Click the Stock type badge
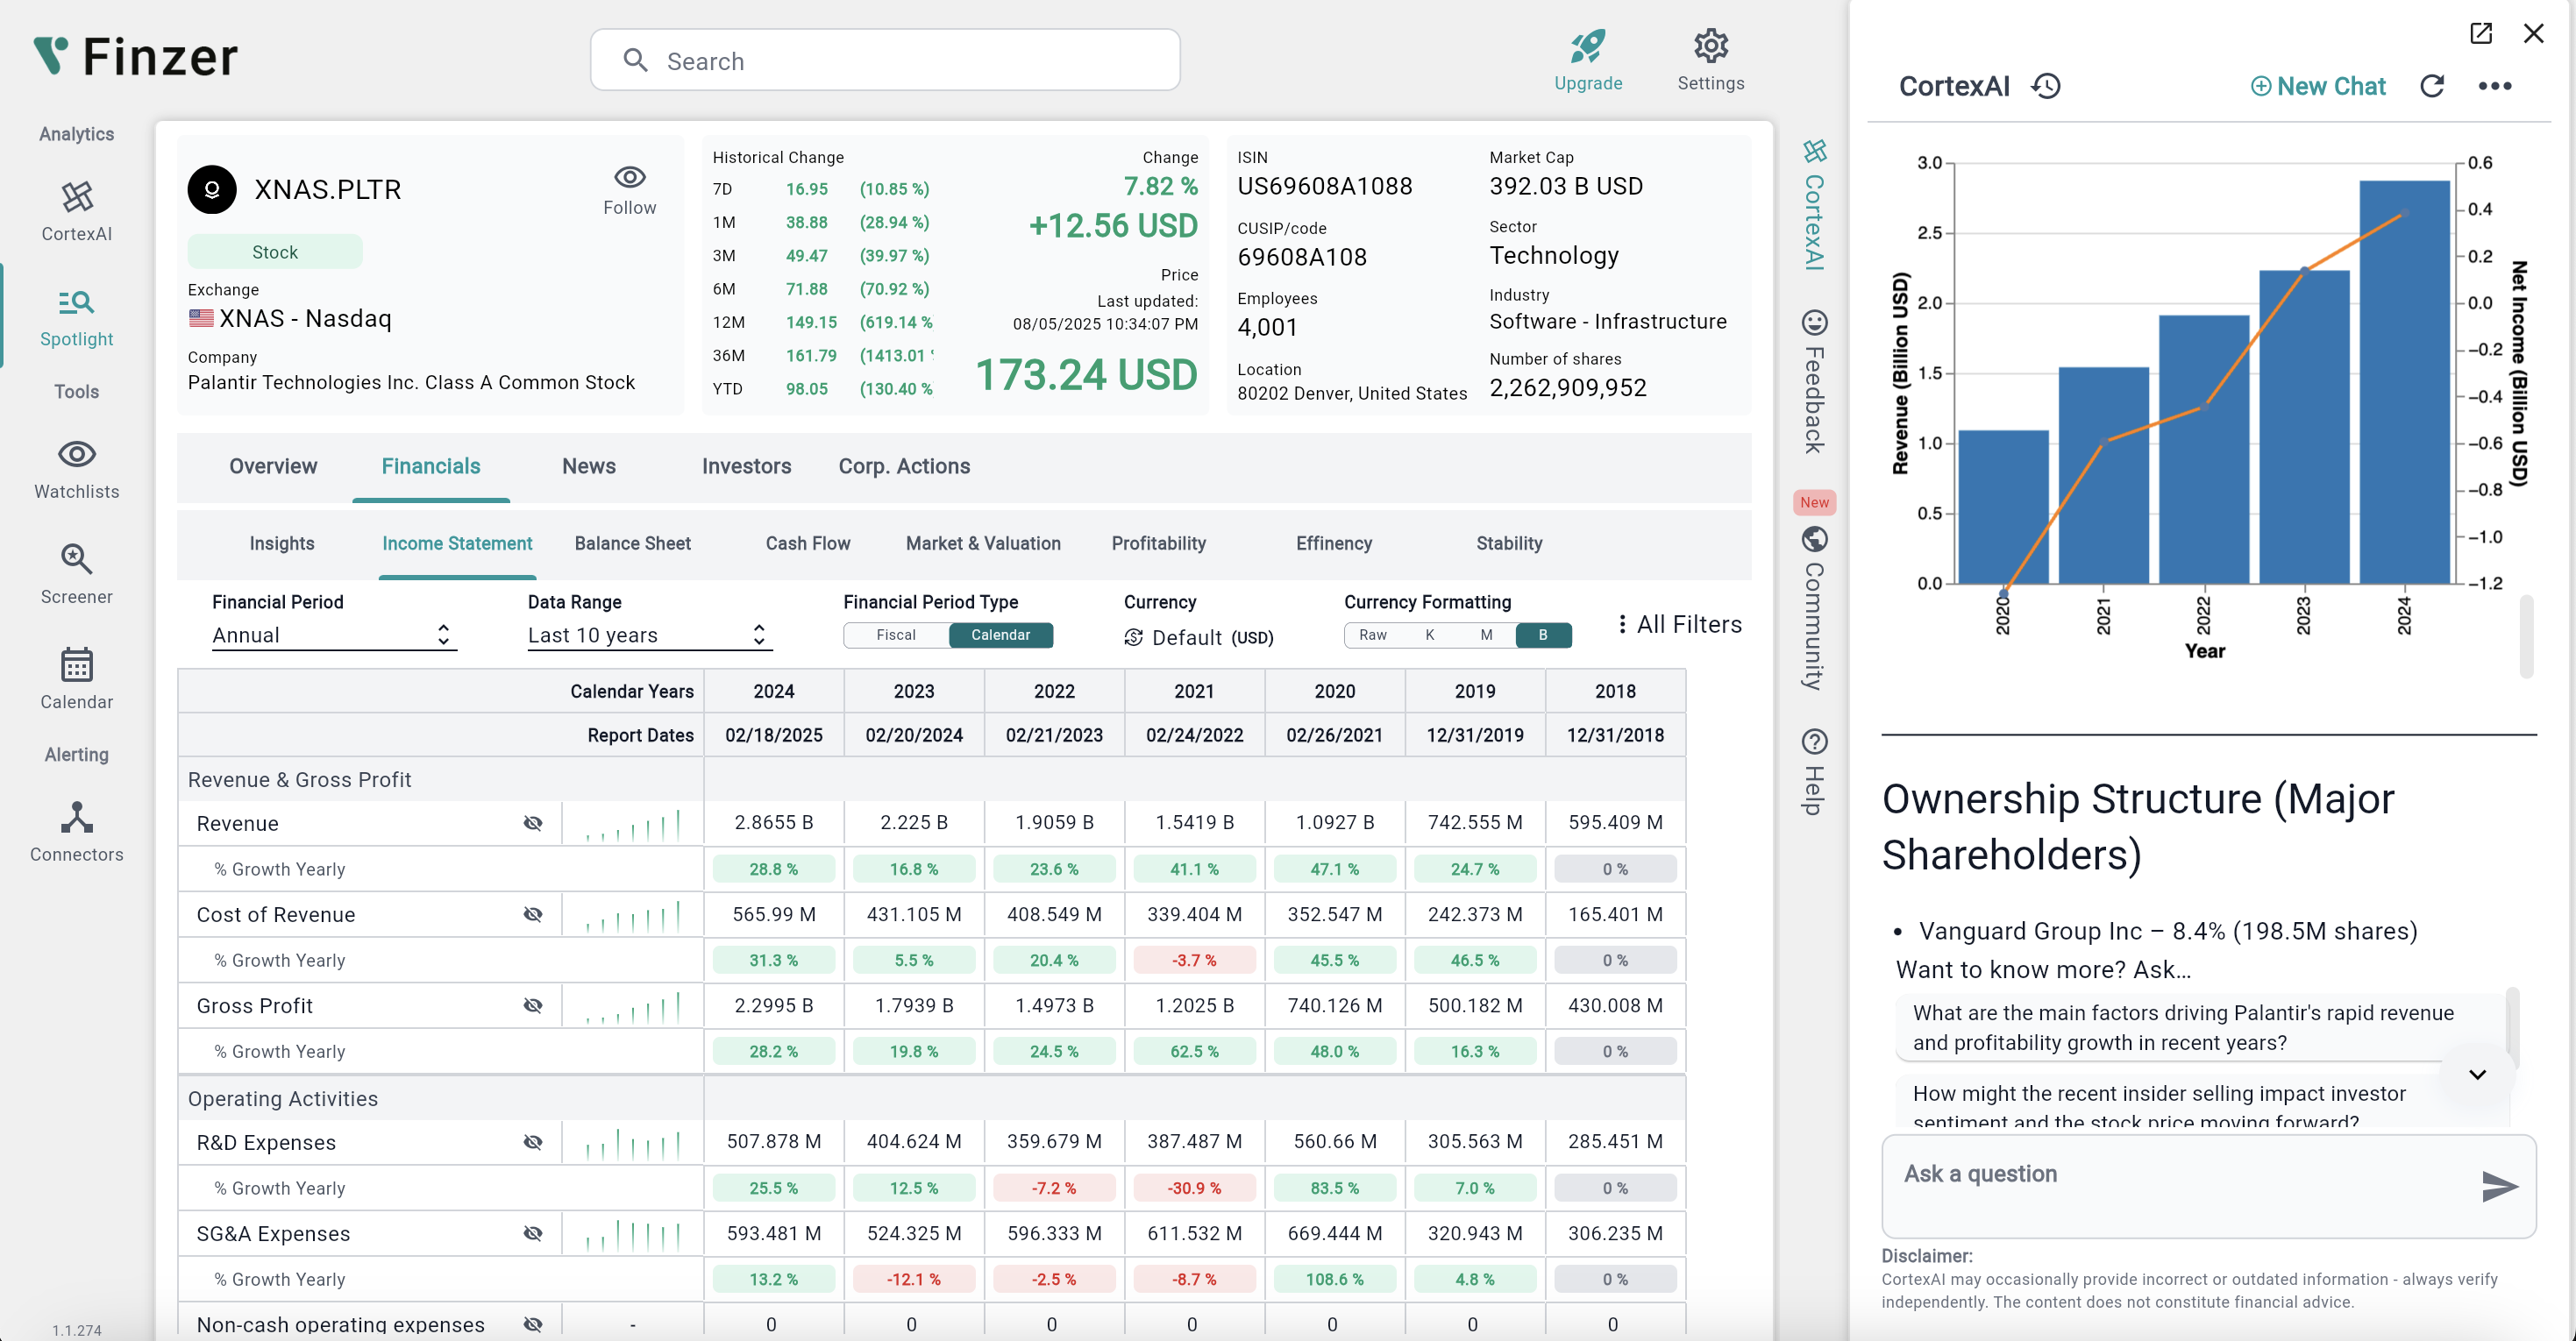The height and width of the screenshot is (1341, 2576). pyautogui.click(x=275, y=252)
